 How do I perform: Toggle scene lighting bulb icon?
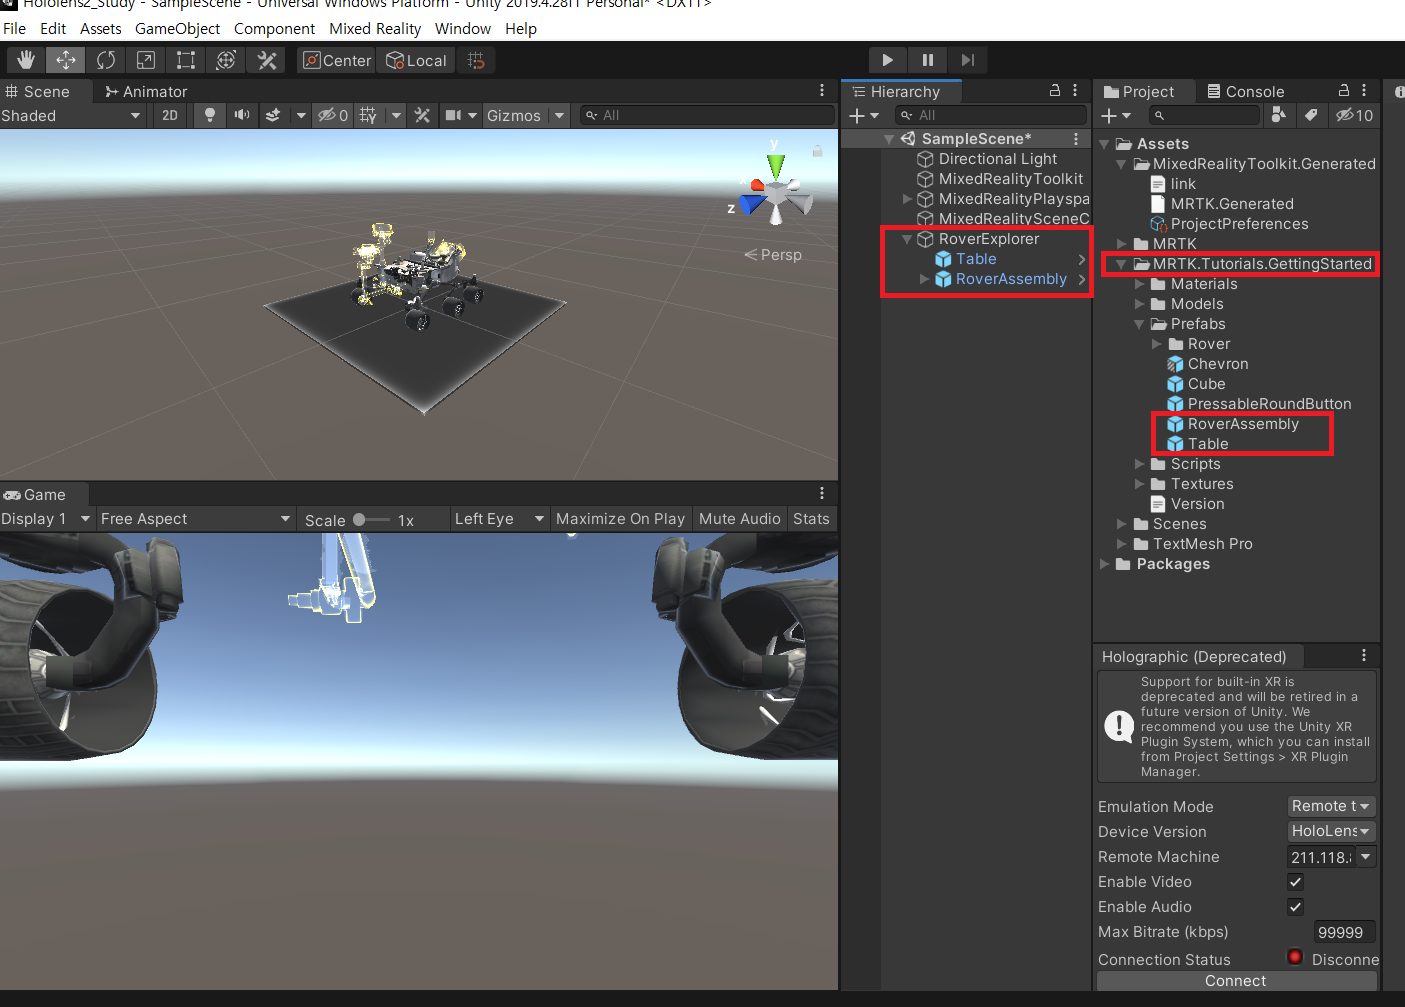(x=210, y=115)
